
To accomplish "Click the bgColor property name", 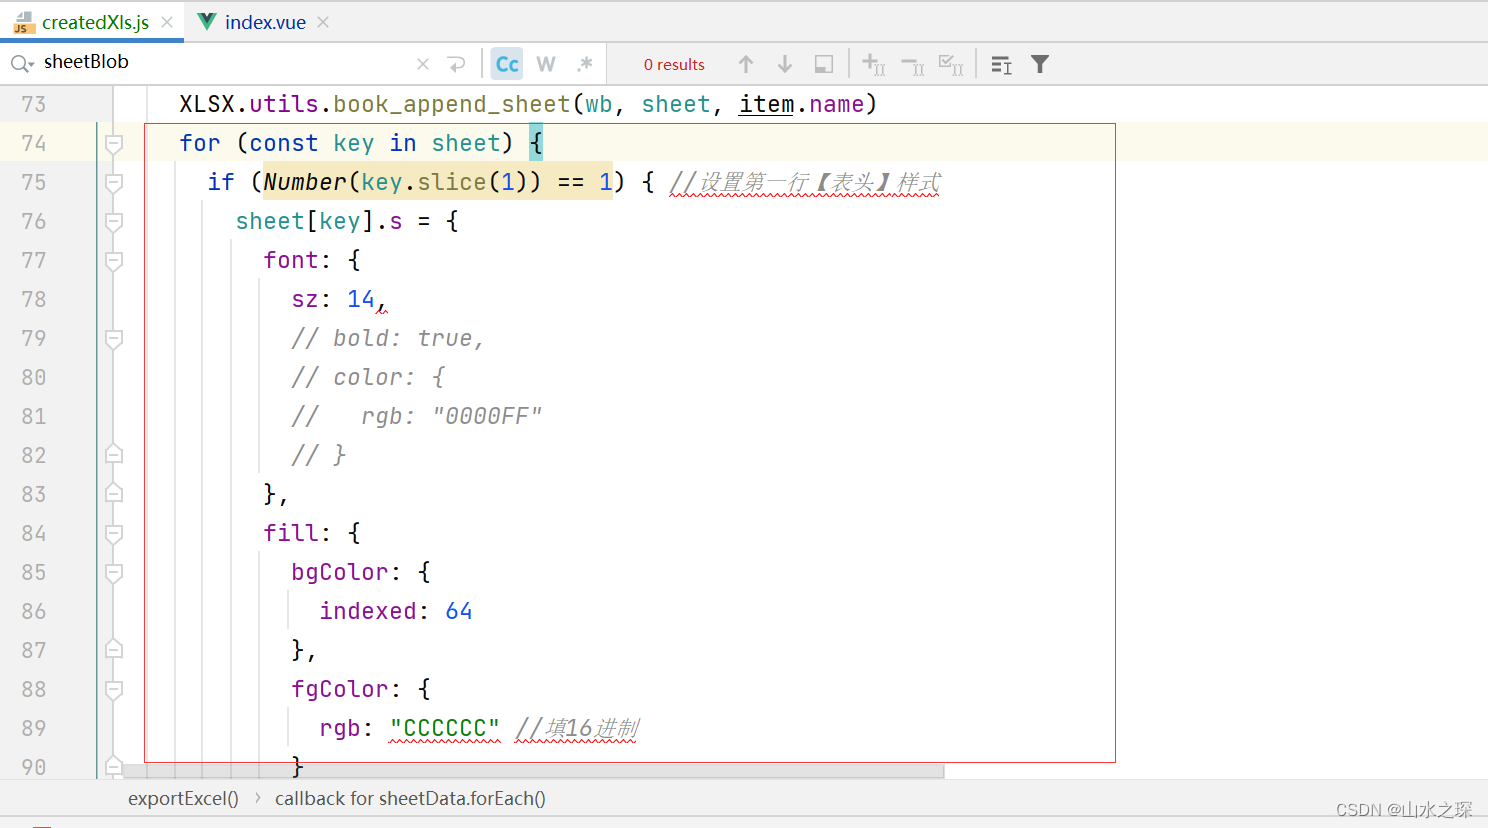I will click(339, 572).
